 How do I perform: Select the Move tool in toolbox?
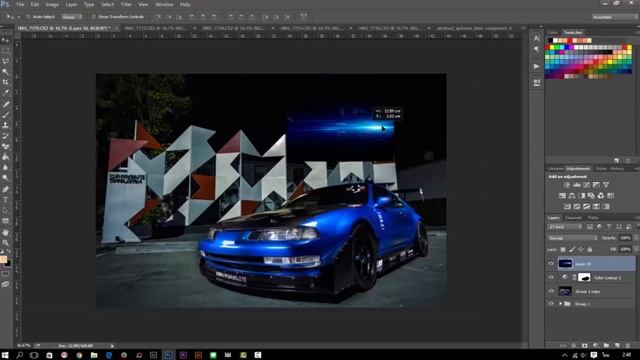(x=5, y=40)
